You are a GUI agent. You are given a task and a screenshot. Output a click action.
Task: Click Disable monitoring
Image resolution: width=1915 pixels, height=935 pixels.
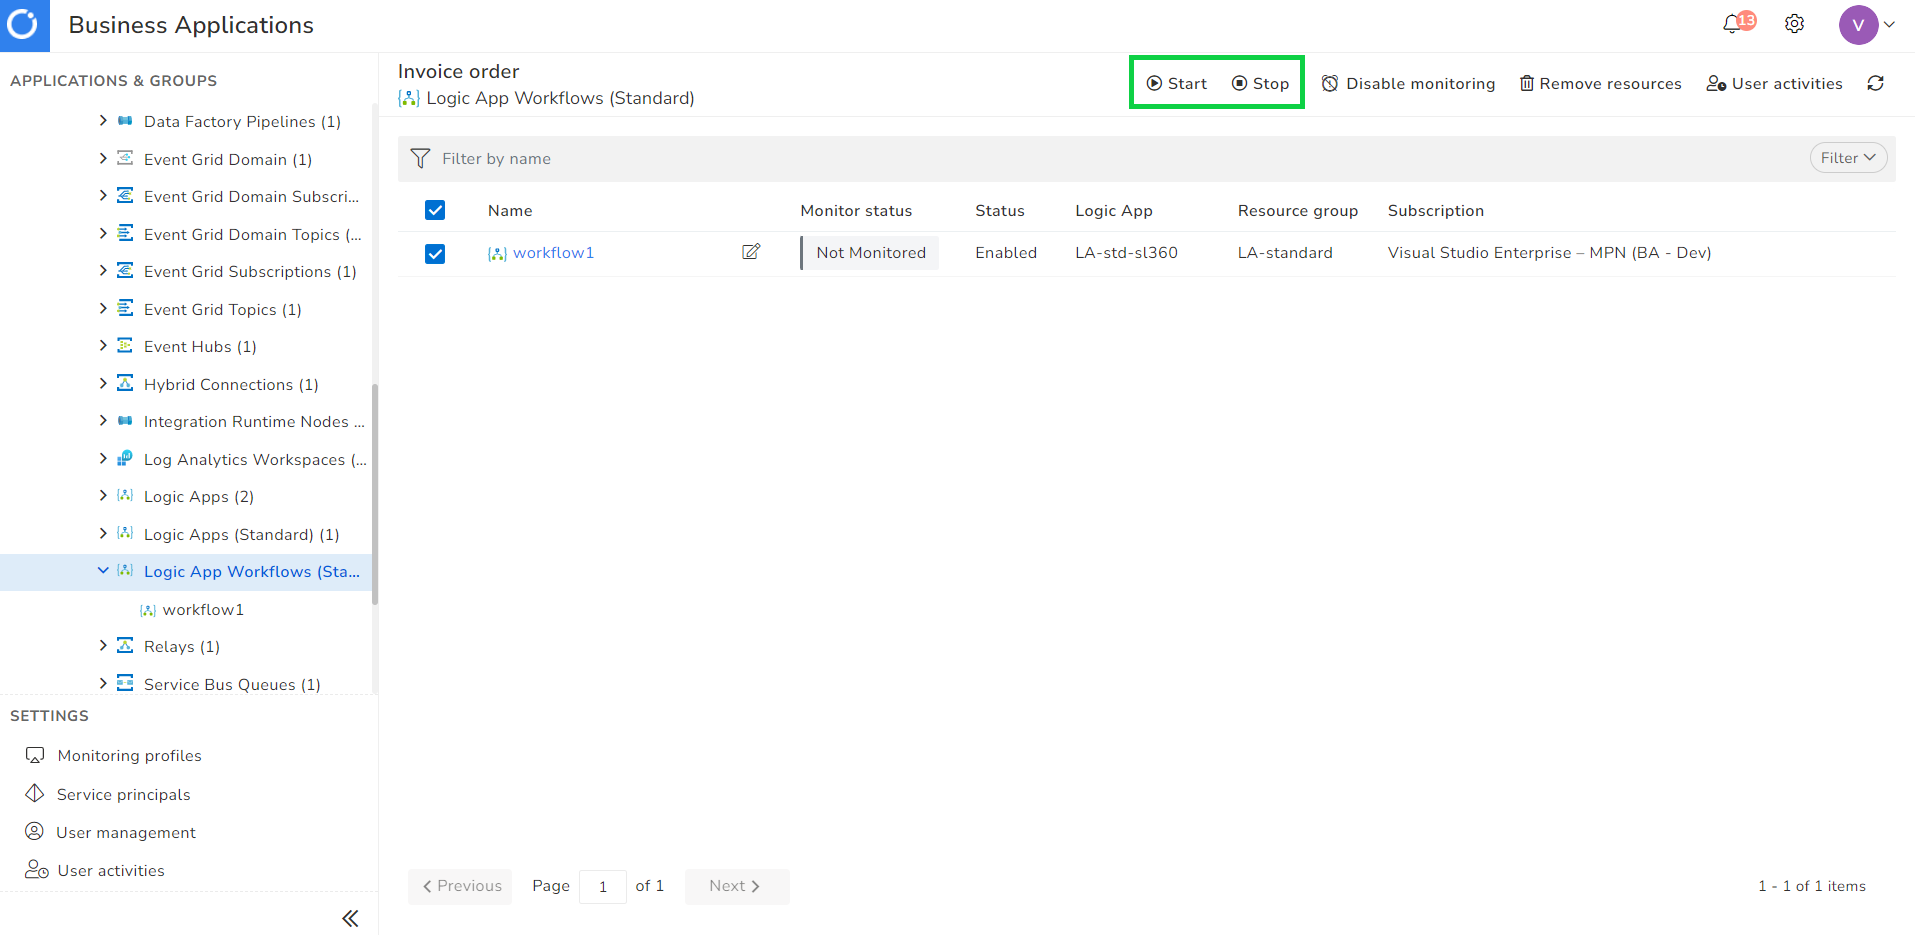(1408, 83)
